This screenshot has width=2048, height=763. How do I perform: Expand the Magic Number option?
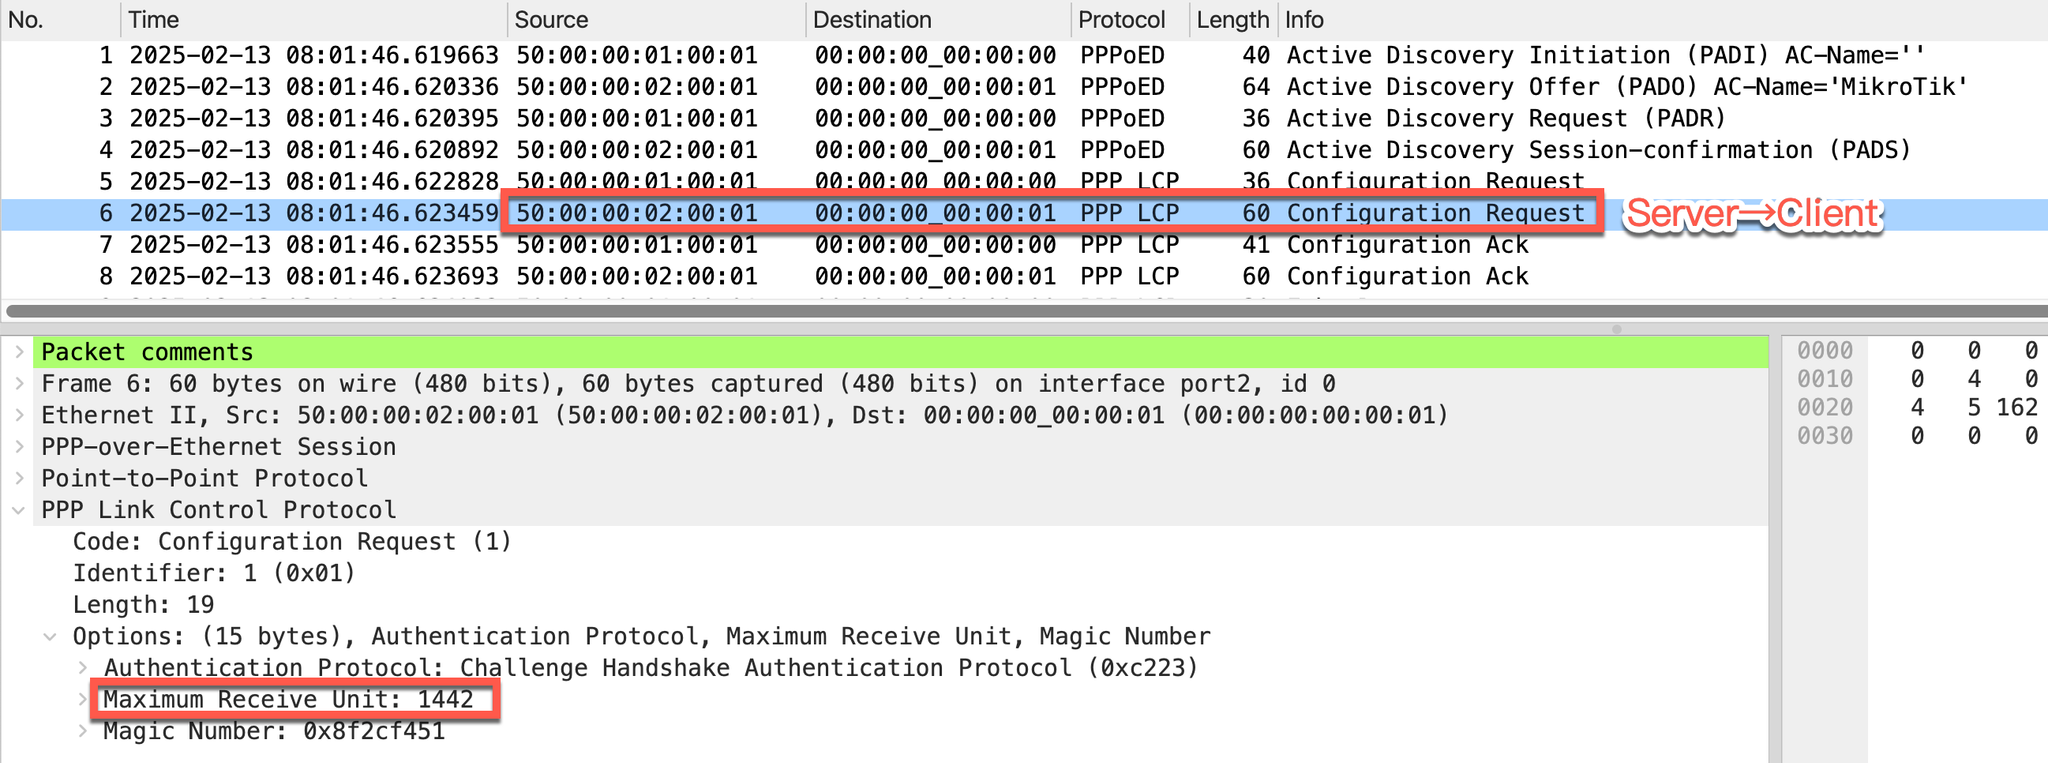click(x=84, y=731)
